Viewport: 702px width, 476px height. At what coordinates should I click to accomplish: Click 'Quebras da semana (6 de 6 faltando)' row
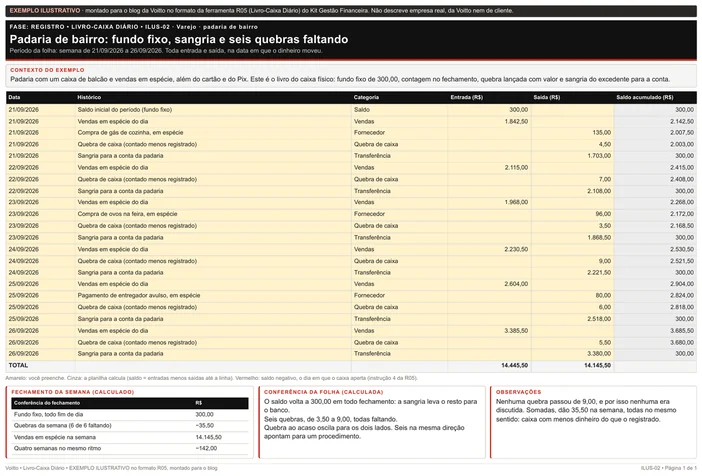point(130,426)
